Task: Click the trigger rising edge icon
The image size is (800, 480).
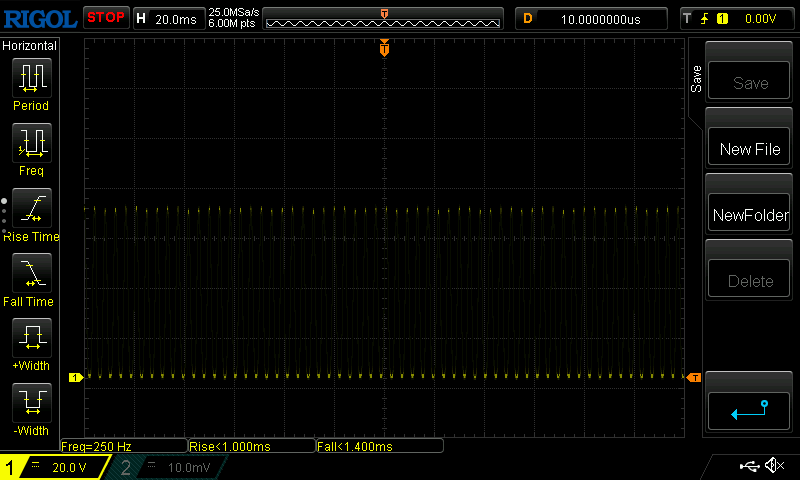Action: tap(705, 19)
